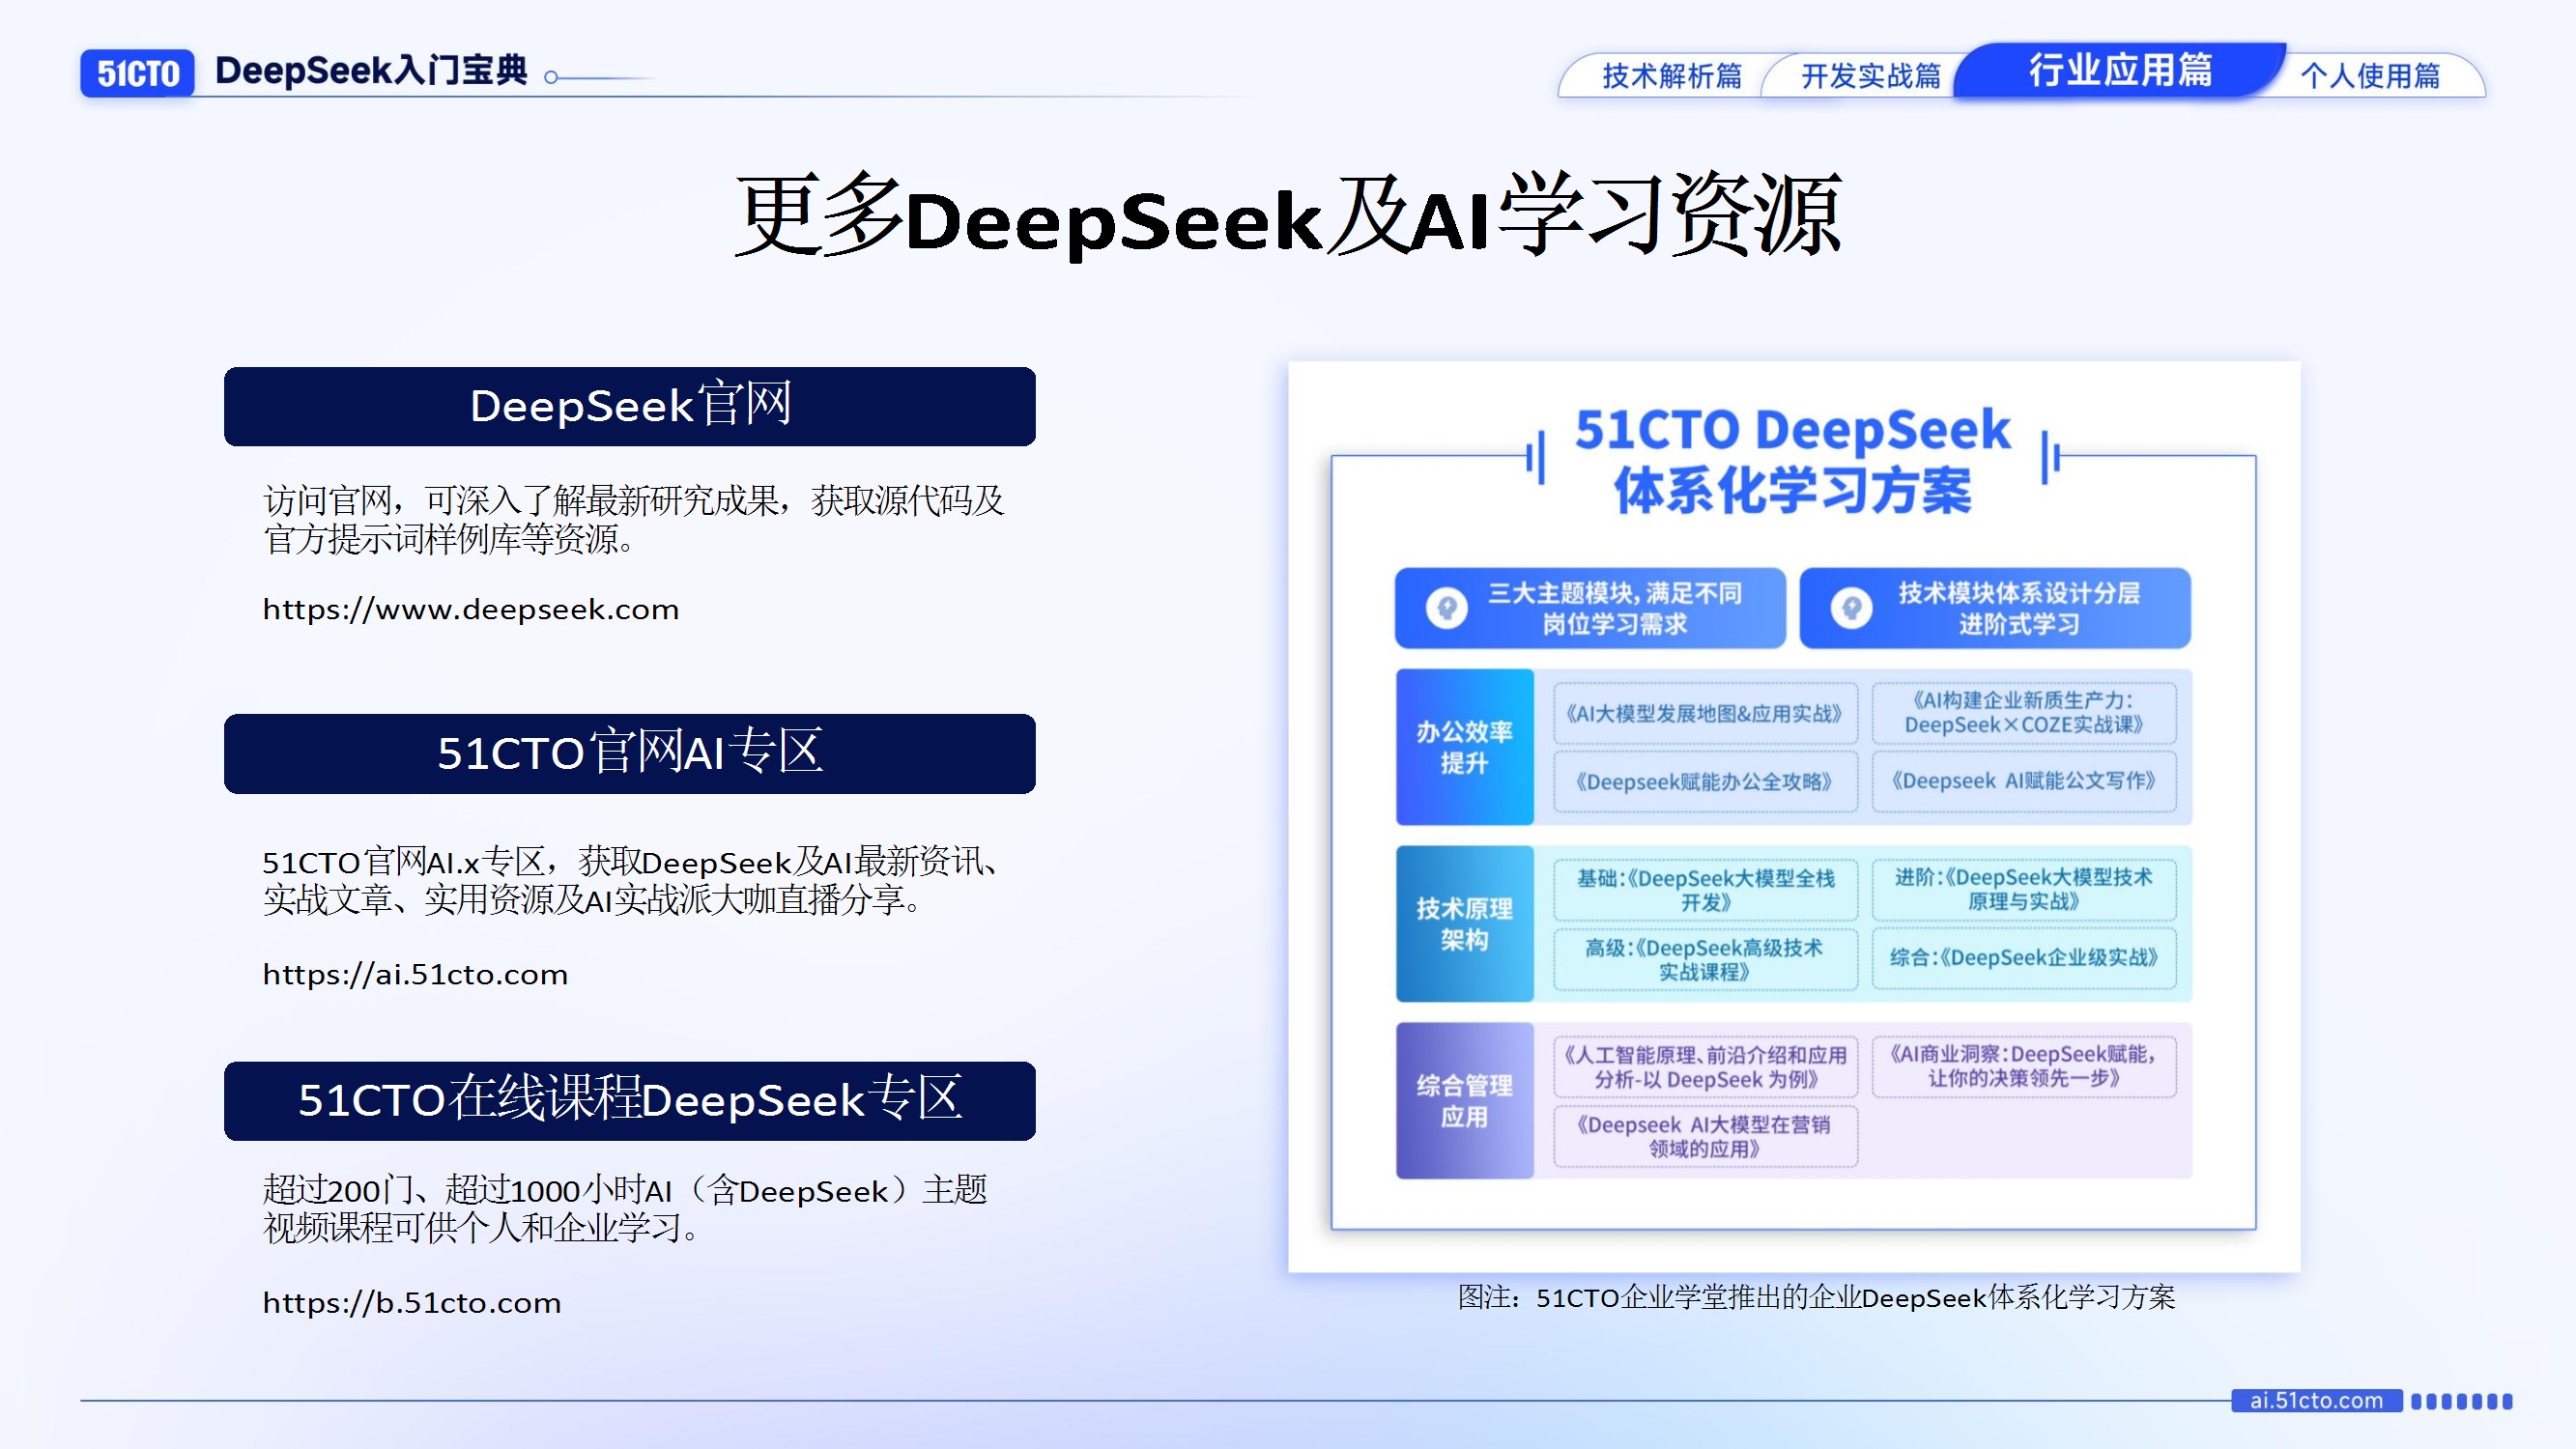Screen dimensions: 2576x1449
Task: Switch to the 技术解析篇 tab
Action: 1671,76
